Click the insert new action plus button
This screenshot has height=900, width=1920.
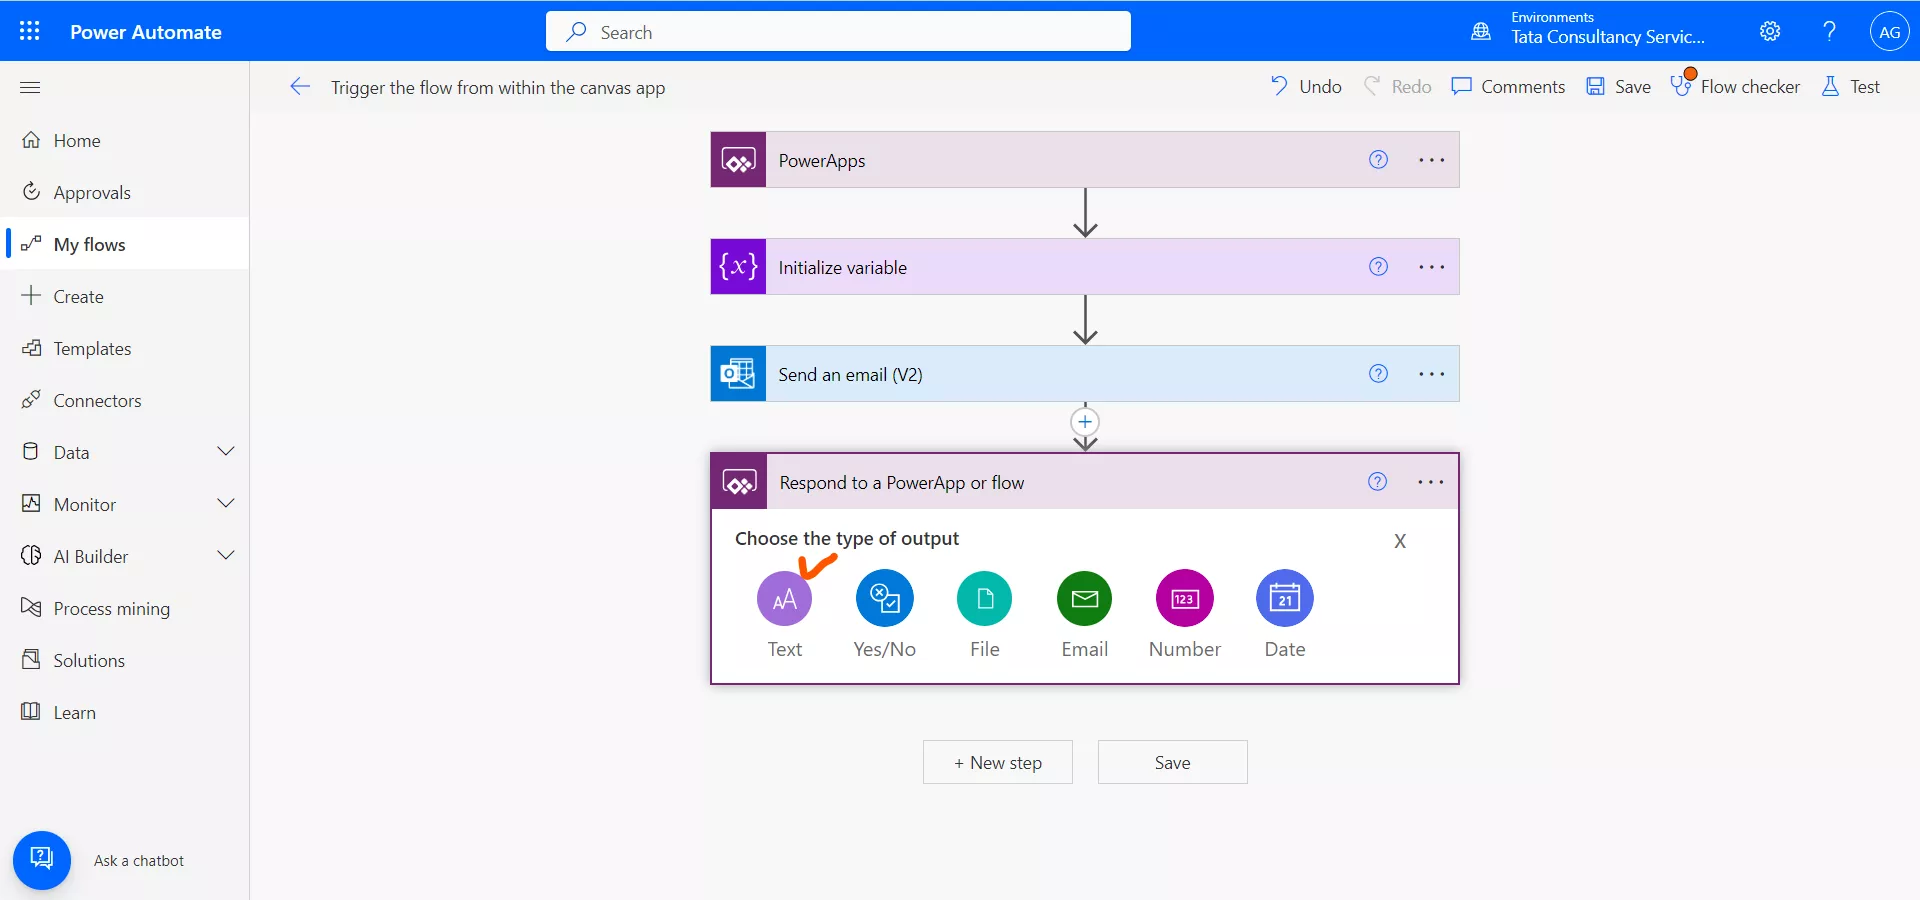[x=1085, y=422]
